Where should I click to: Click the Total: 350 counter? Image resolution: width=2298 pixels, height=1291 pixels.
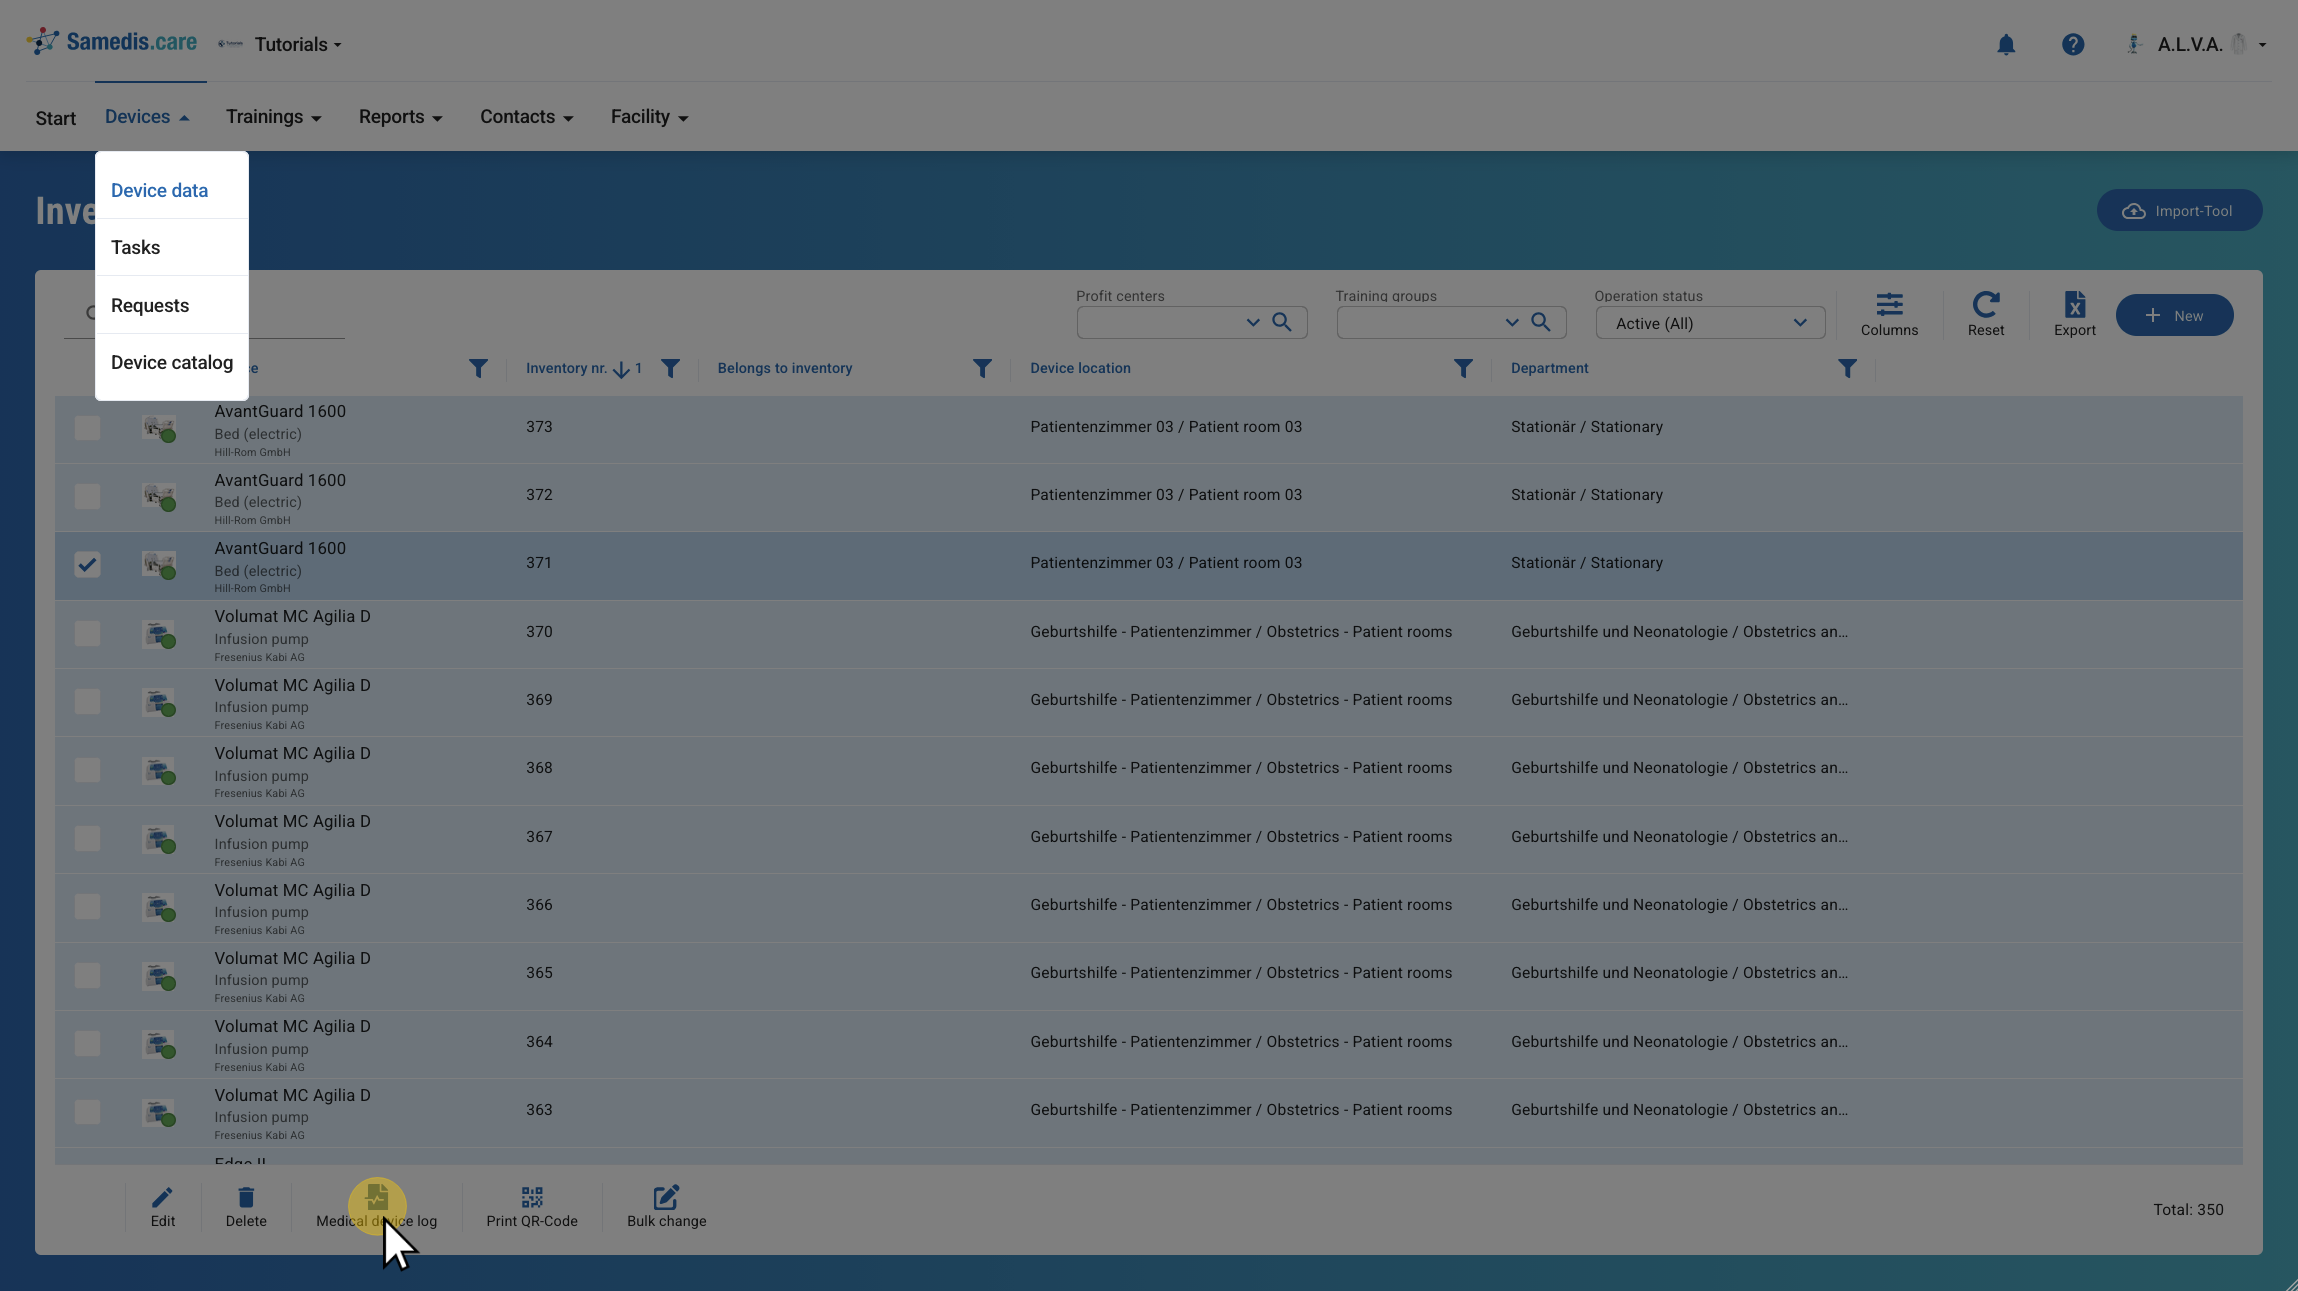(x=2188, y=1209)
